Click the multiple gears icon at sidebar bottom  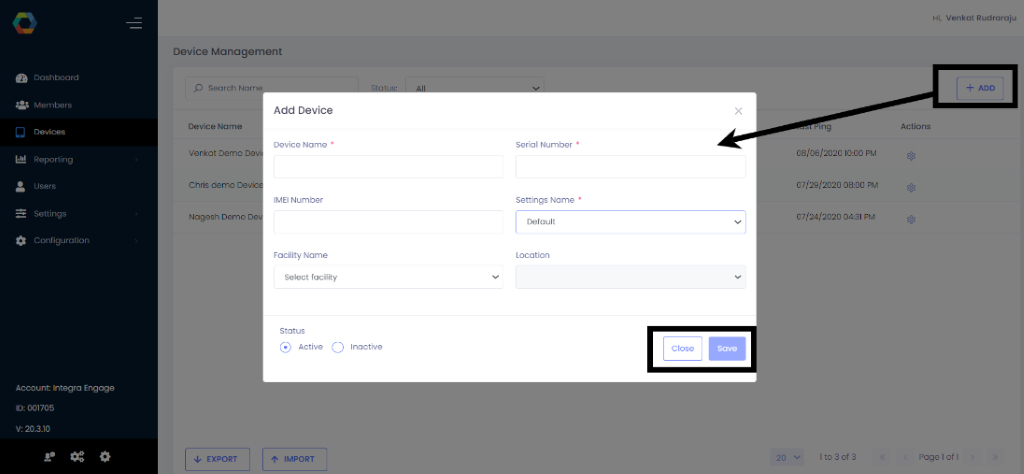pos(77,457)
